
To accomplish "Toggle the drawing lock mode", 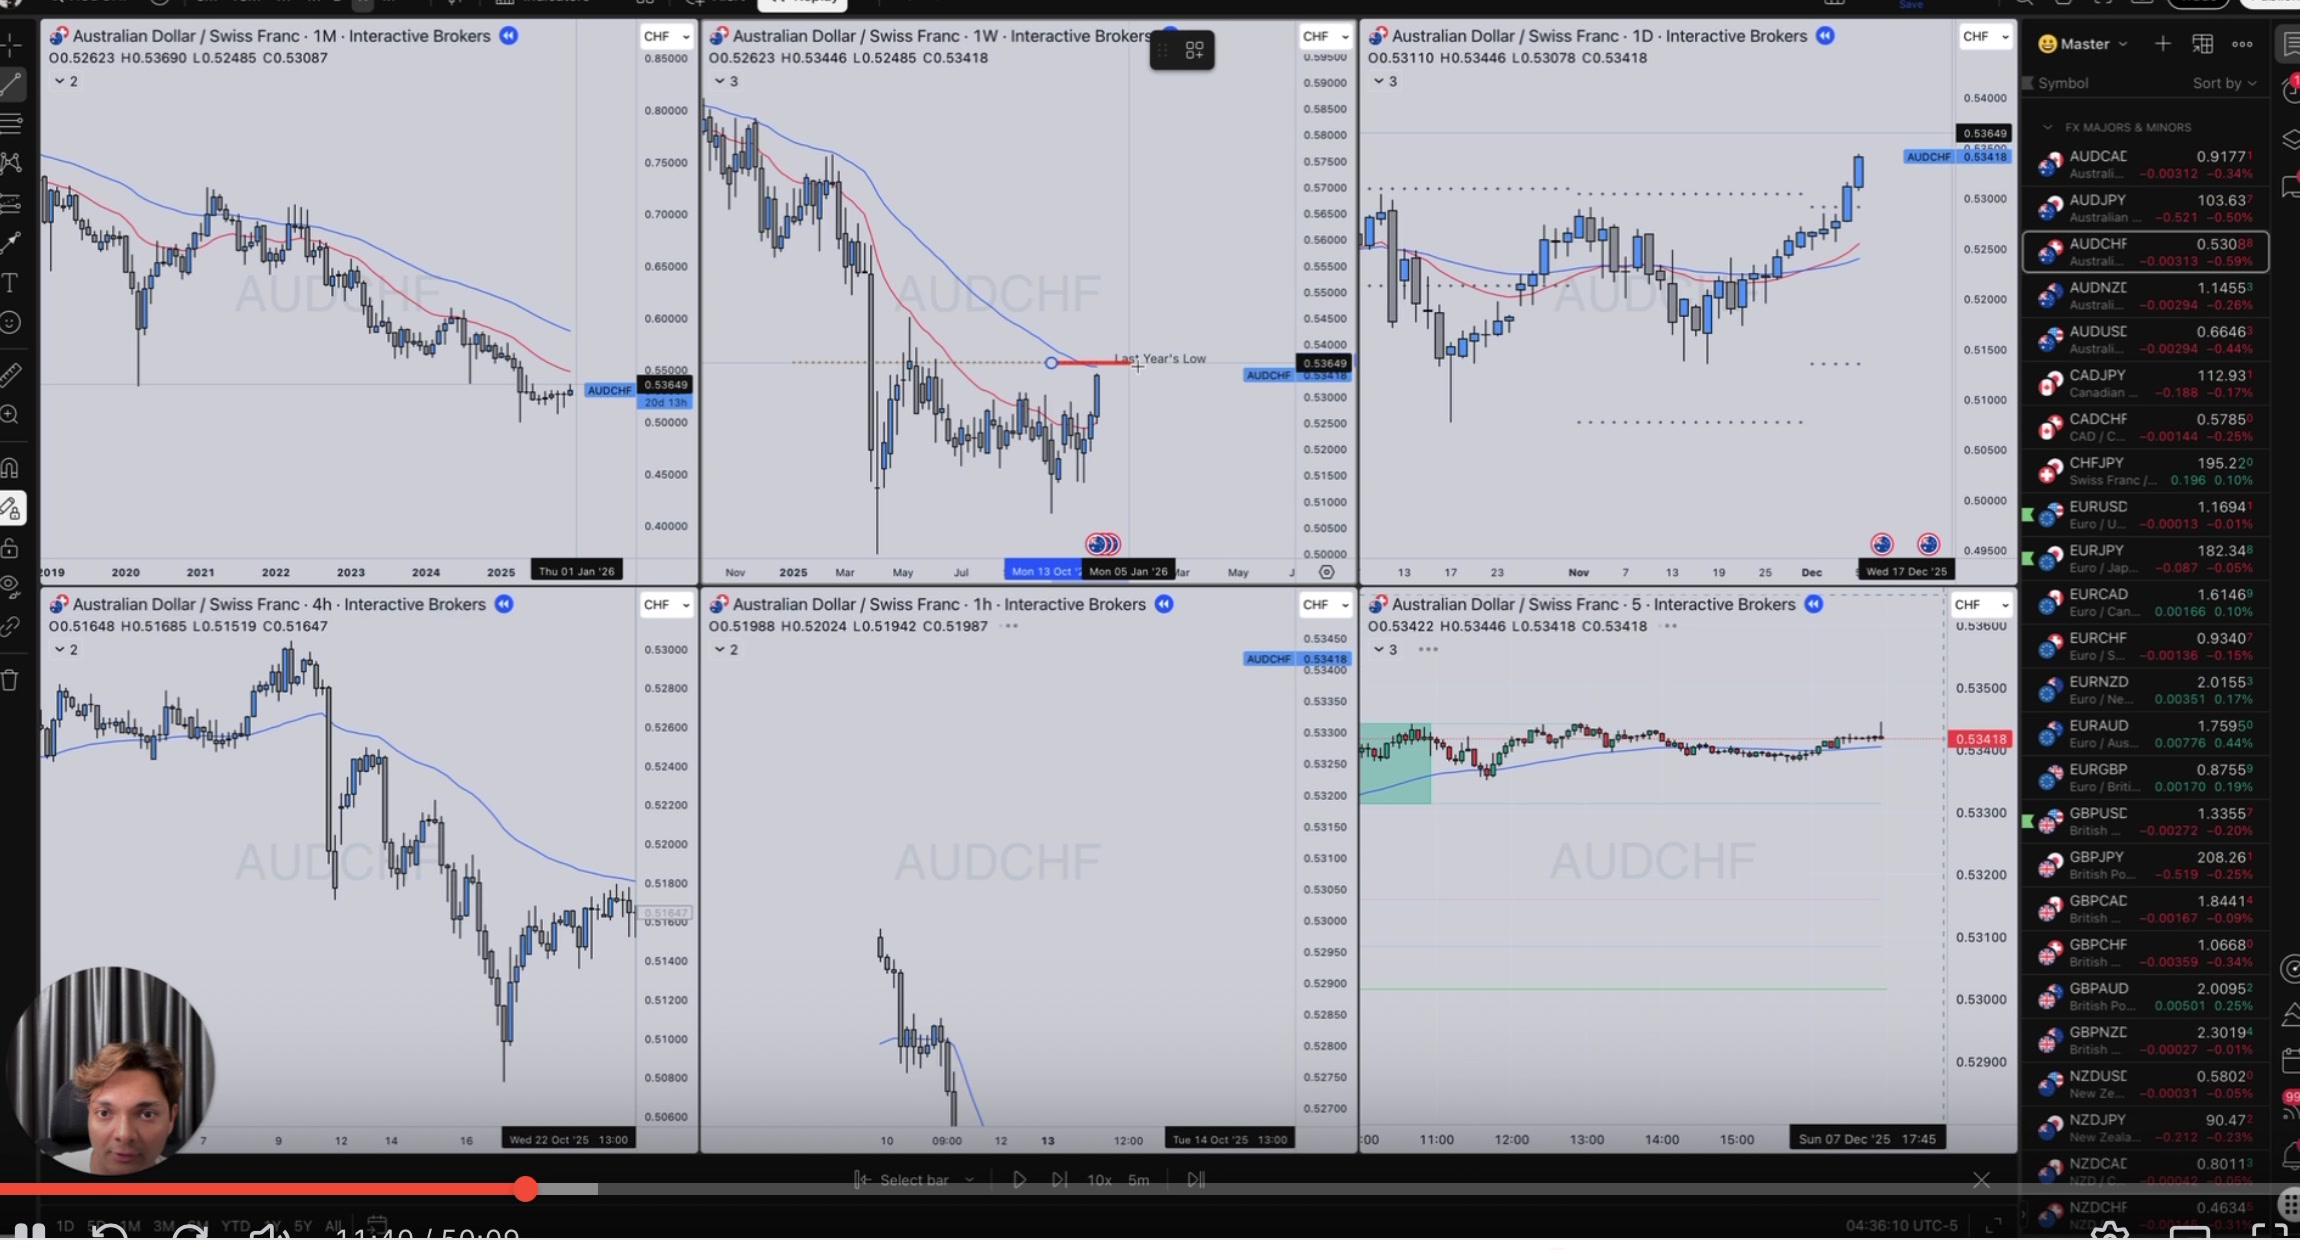I will pos(12,547).
